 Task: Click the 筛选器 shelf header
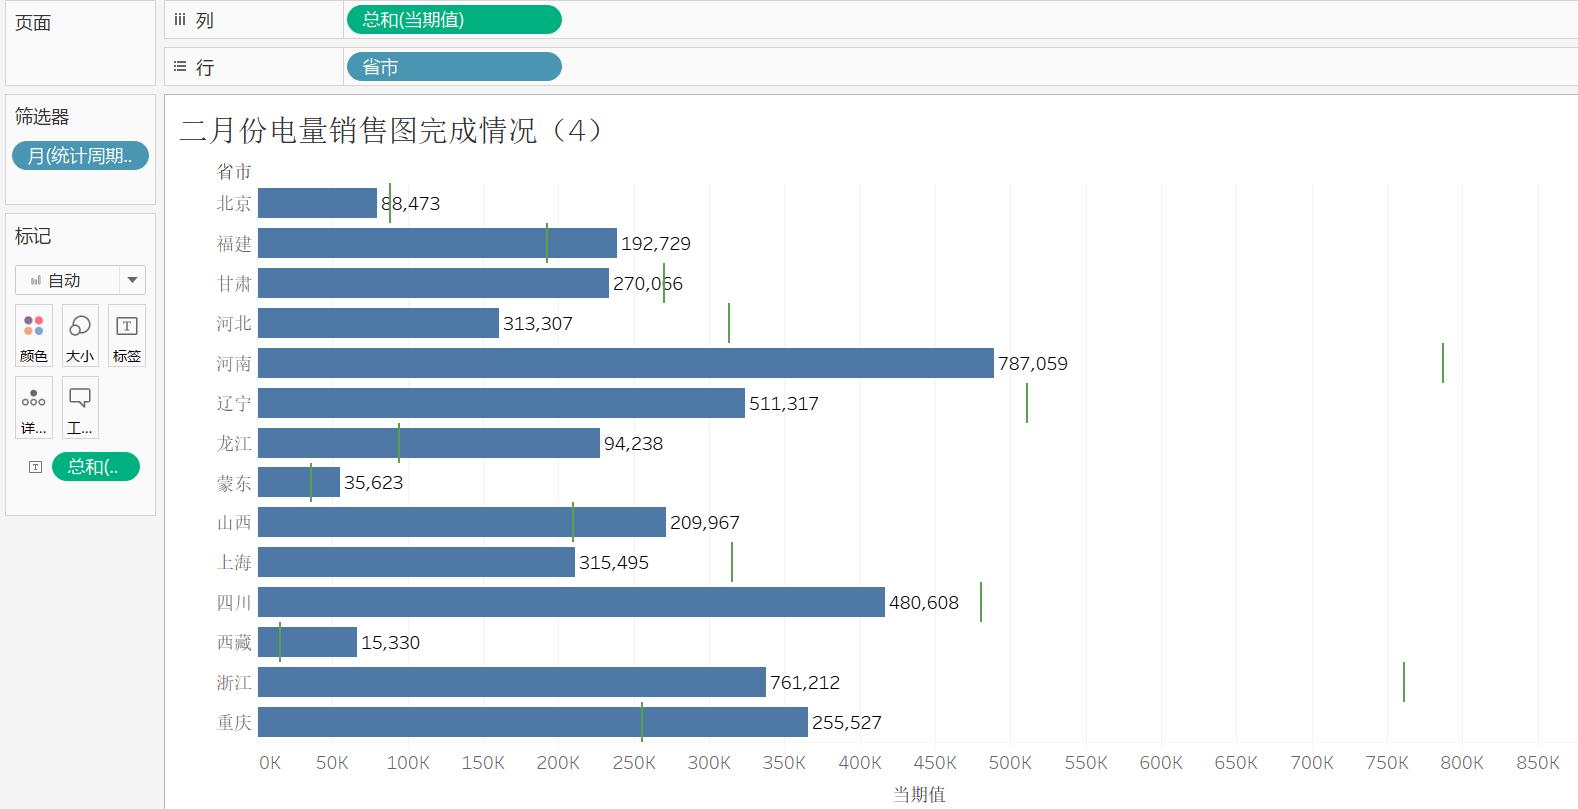click(x=42, y=117)
